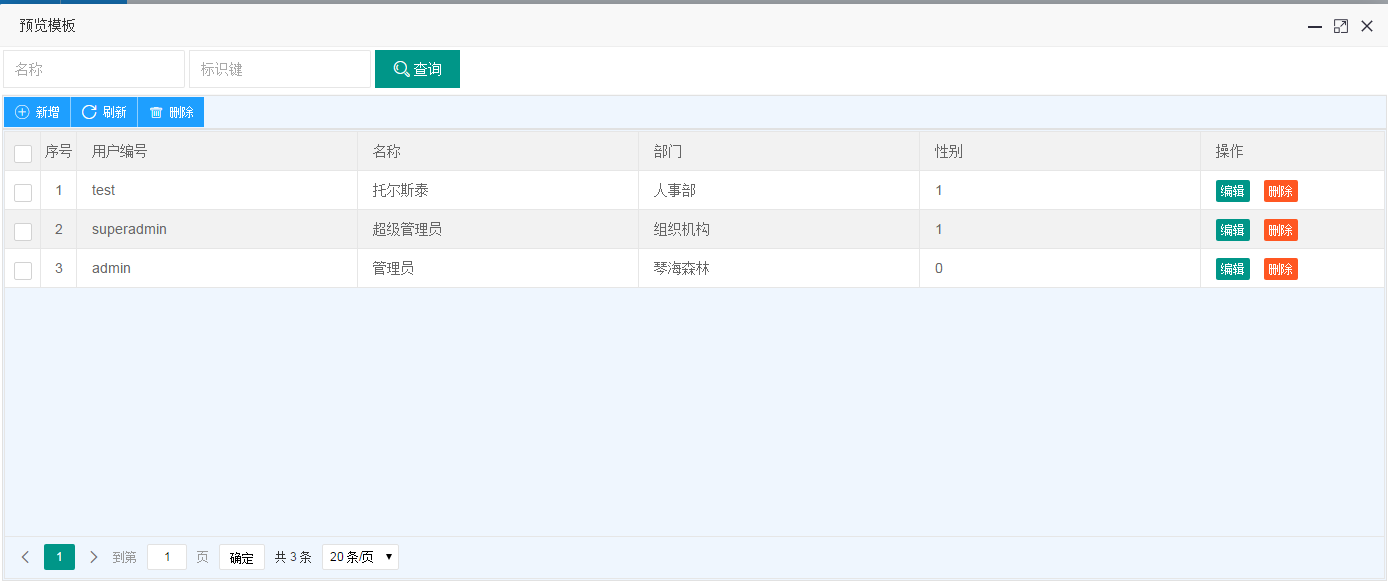The height and width of the screenshot is (581, 1388).
Task: Click the page number jump input box
Action: pos(167,557)
